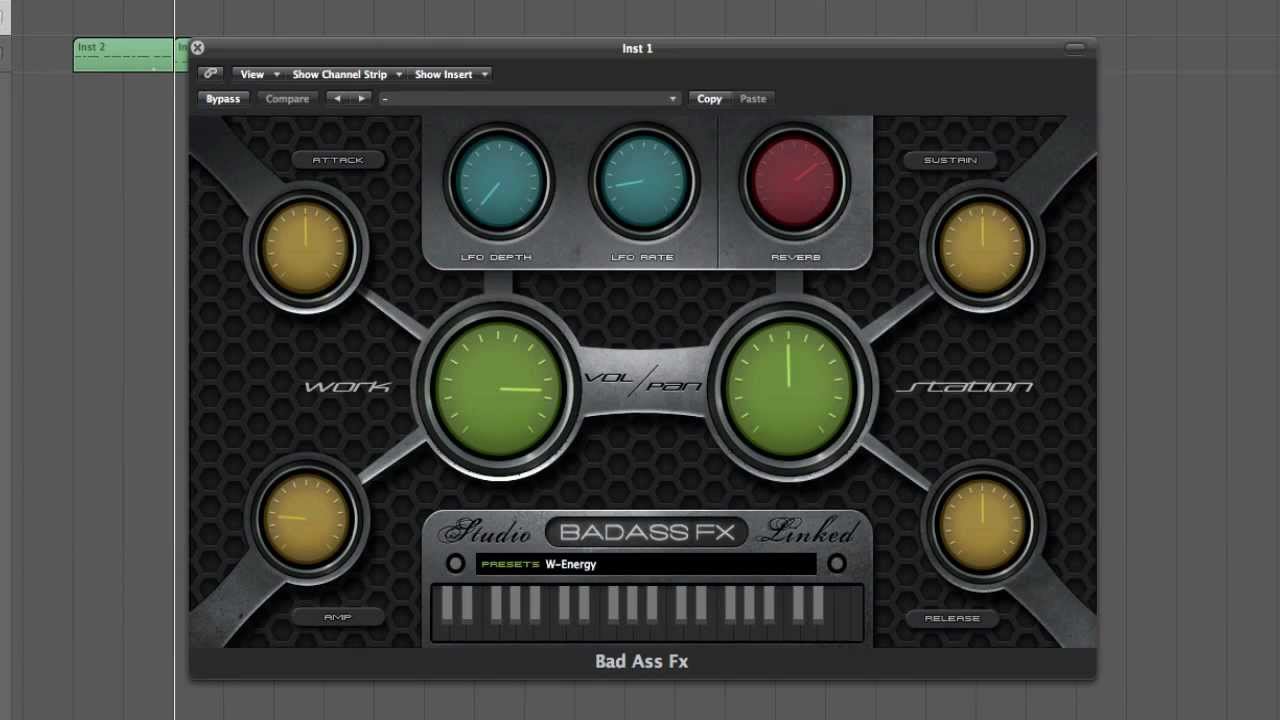Click the LFO Depth teal knob
The height and width of the screenshot is (720, 1280).
tap(498, 181)
